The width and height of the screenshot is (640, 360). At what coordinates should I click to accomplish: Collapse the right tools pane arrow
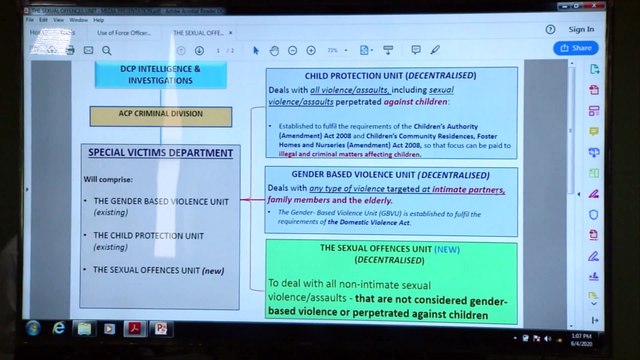coord(579,194)
